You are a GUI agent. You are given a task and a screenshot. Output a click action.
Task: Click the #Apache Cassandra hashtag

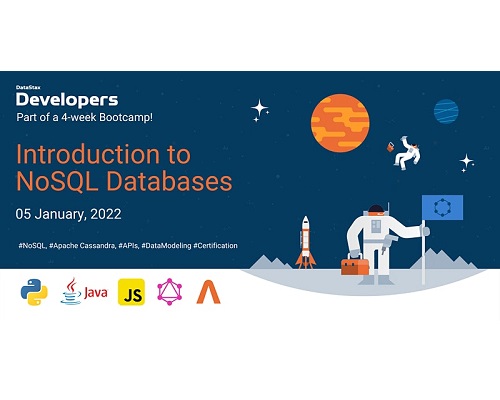(x=83, y=246)
